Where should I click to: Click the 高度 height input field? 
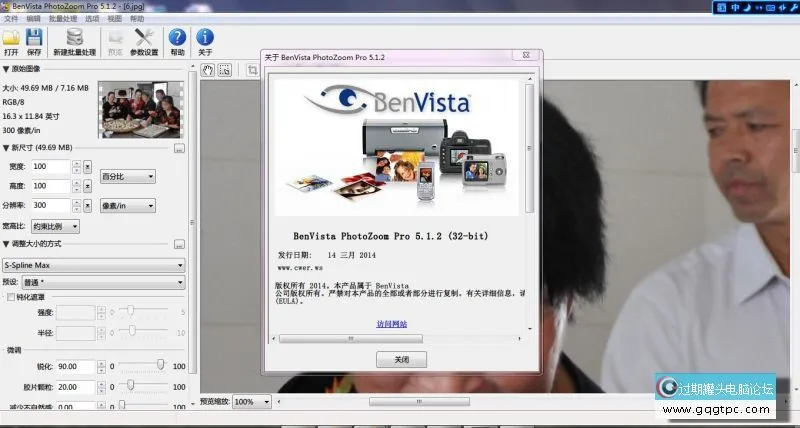coord(51,186)
